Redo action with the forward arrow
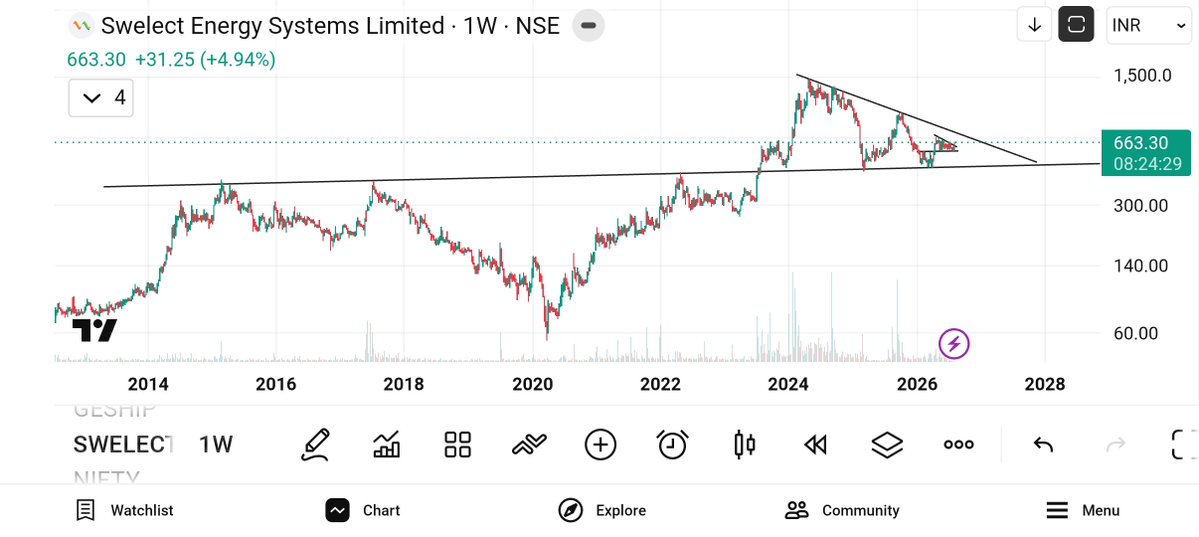The image size is (1199, 537). tap(1116, 444)
